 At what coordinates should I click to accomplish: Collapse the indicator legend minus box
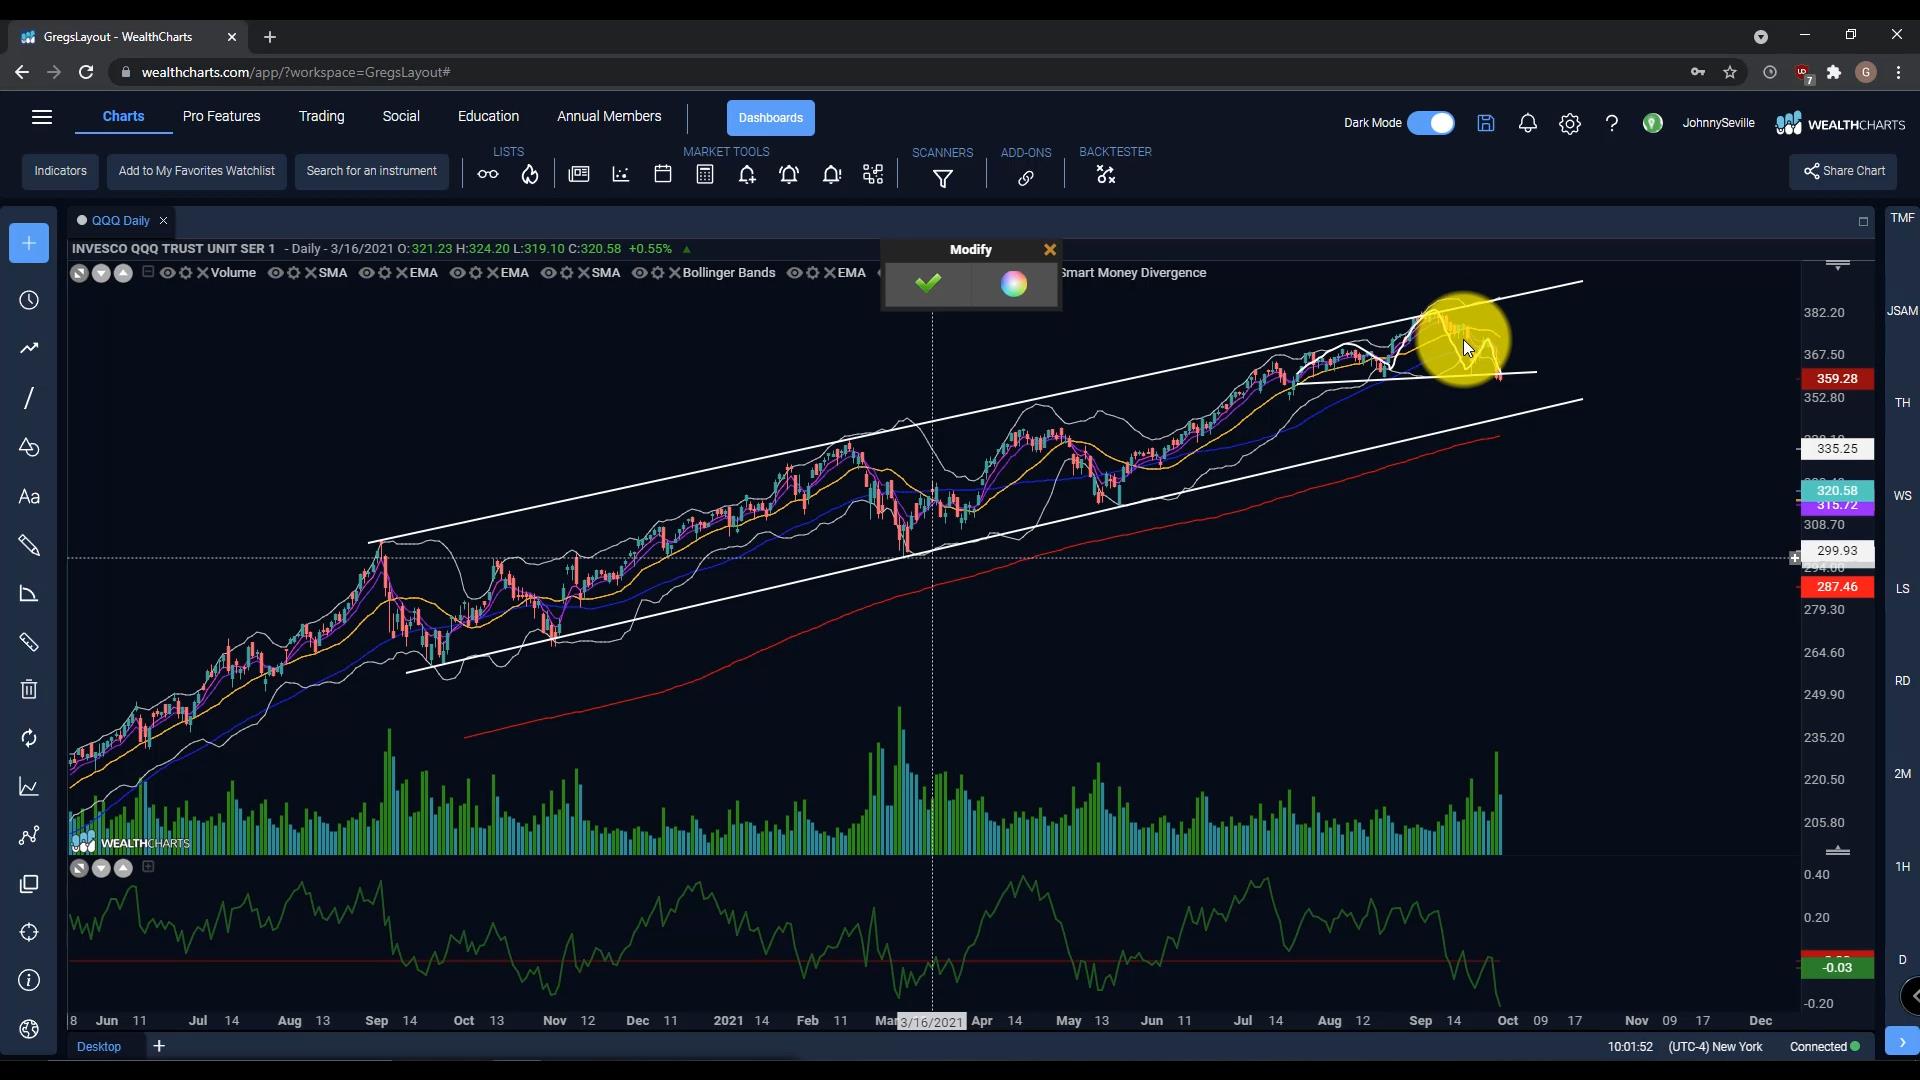point(148,272)
